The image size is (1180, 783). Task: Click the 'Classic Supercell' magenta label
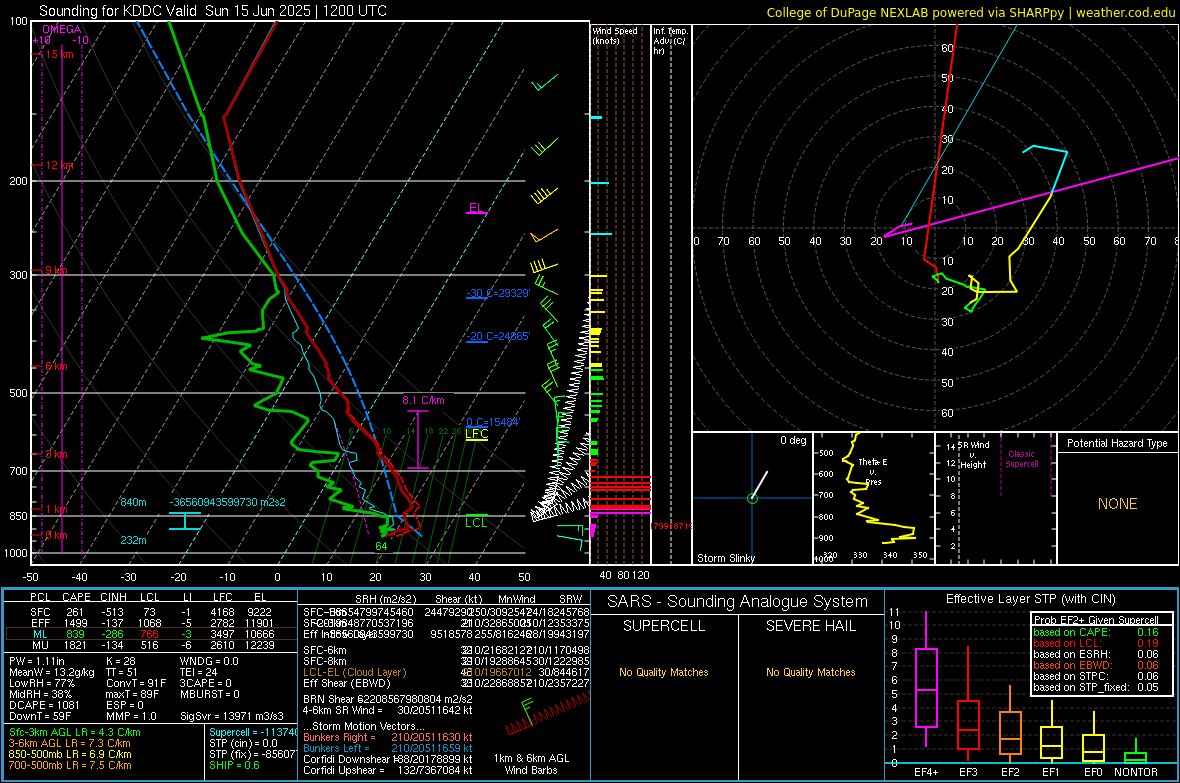tap(1021, 459)
